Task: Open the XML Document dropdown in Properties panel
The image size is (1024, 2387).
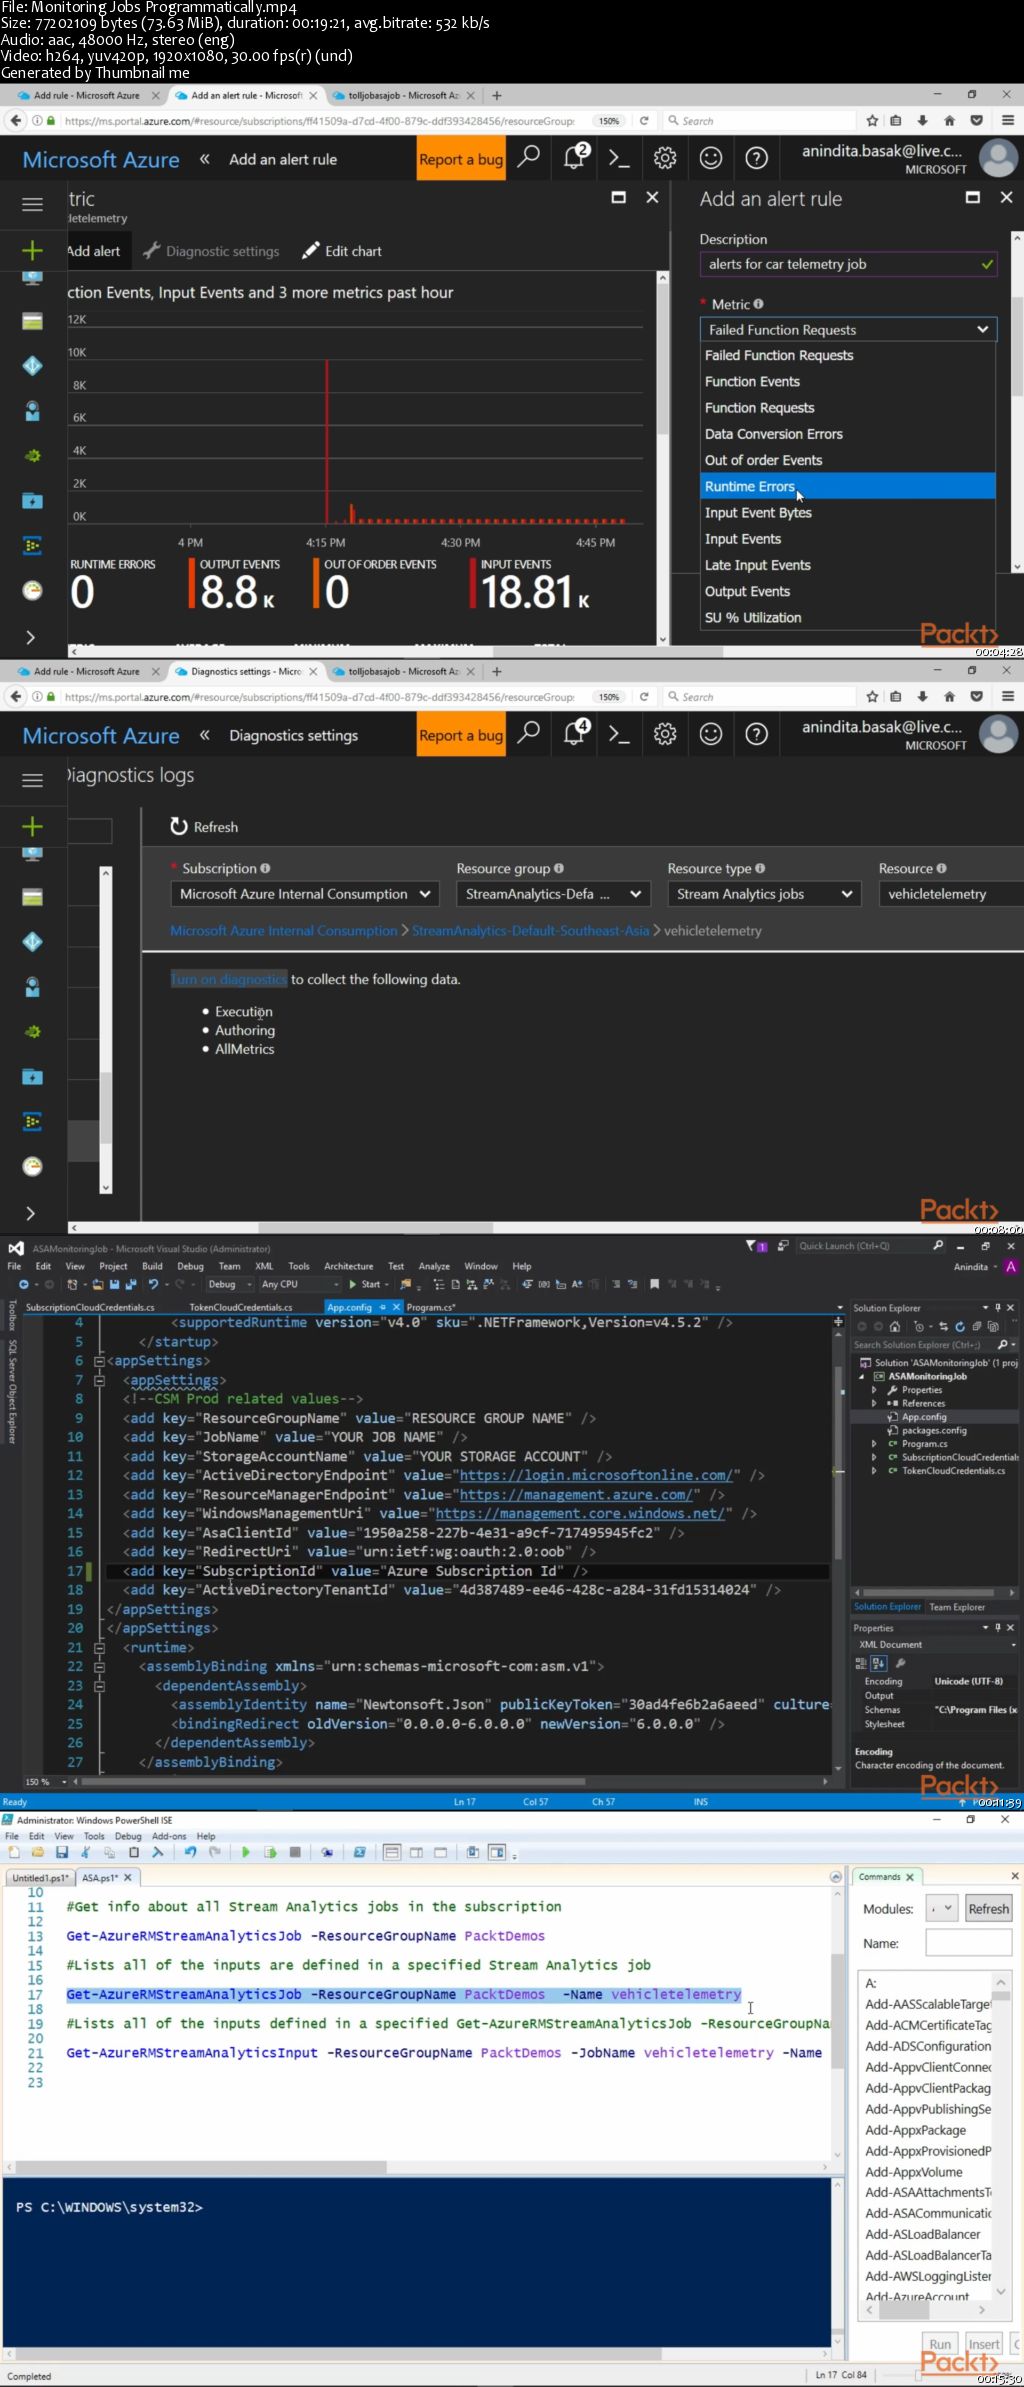Action: [935, 1644]
